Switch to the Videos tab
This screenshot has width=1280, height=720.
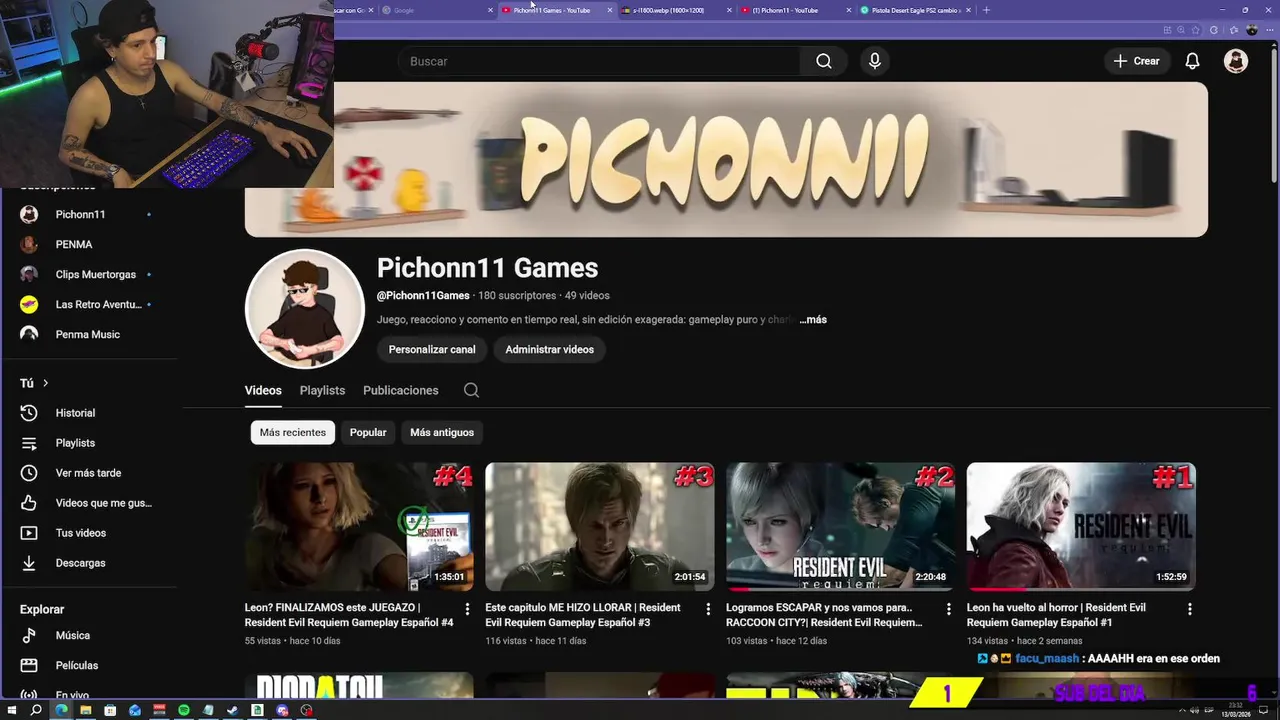pyautogui.click(x=263, y=390)
